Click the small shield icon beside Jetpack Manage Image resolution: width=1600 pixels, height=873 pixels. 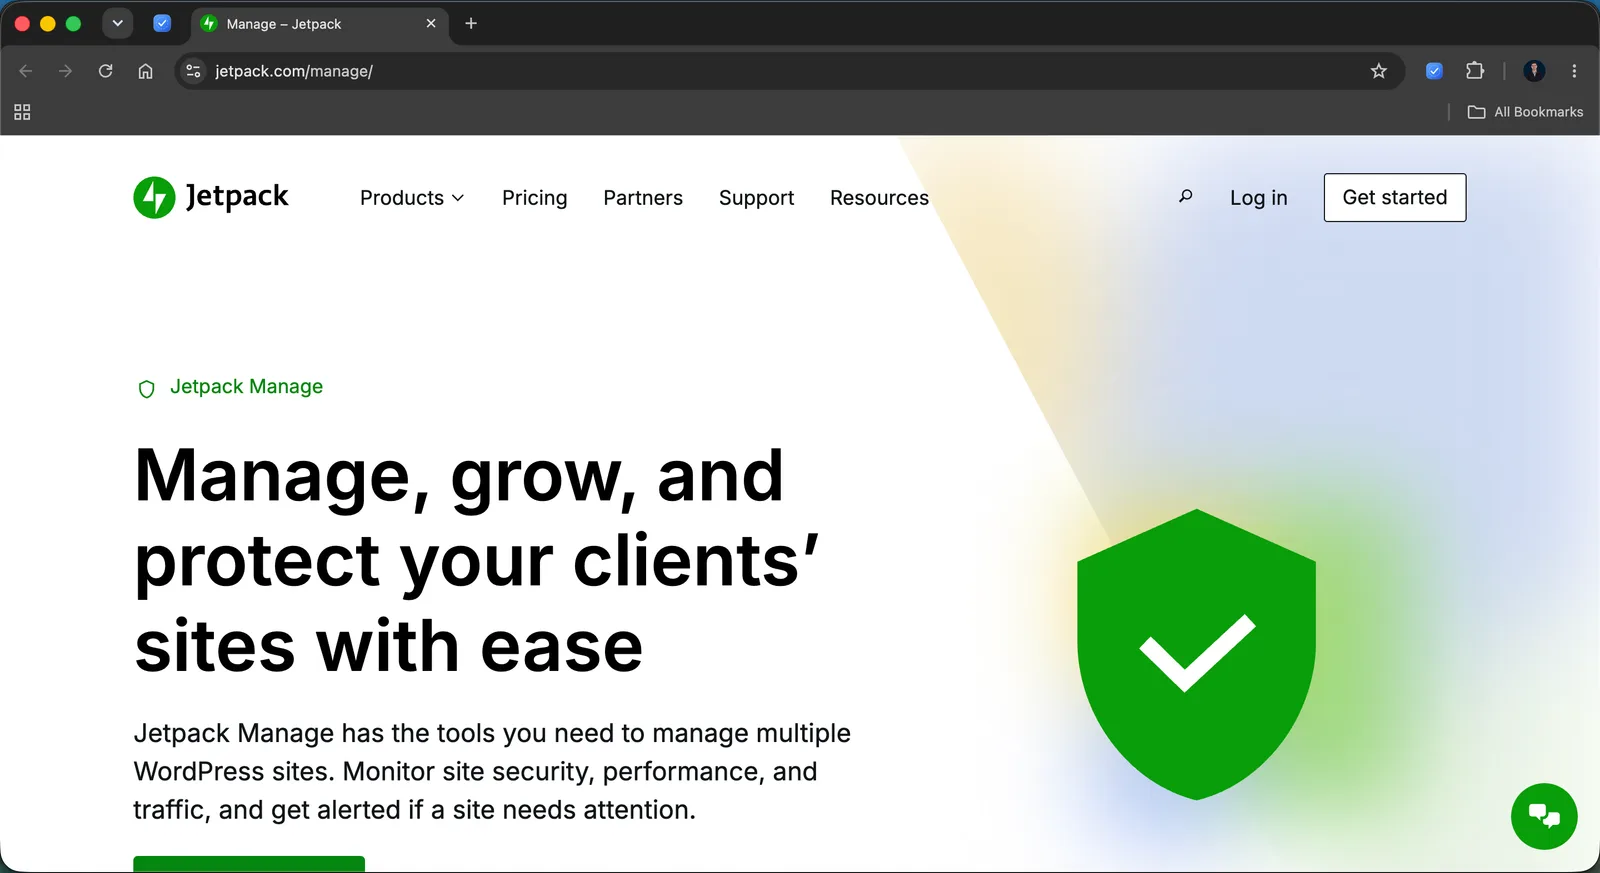(x=146, y=389)
